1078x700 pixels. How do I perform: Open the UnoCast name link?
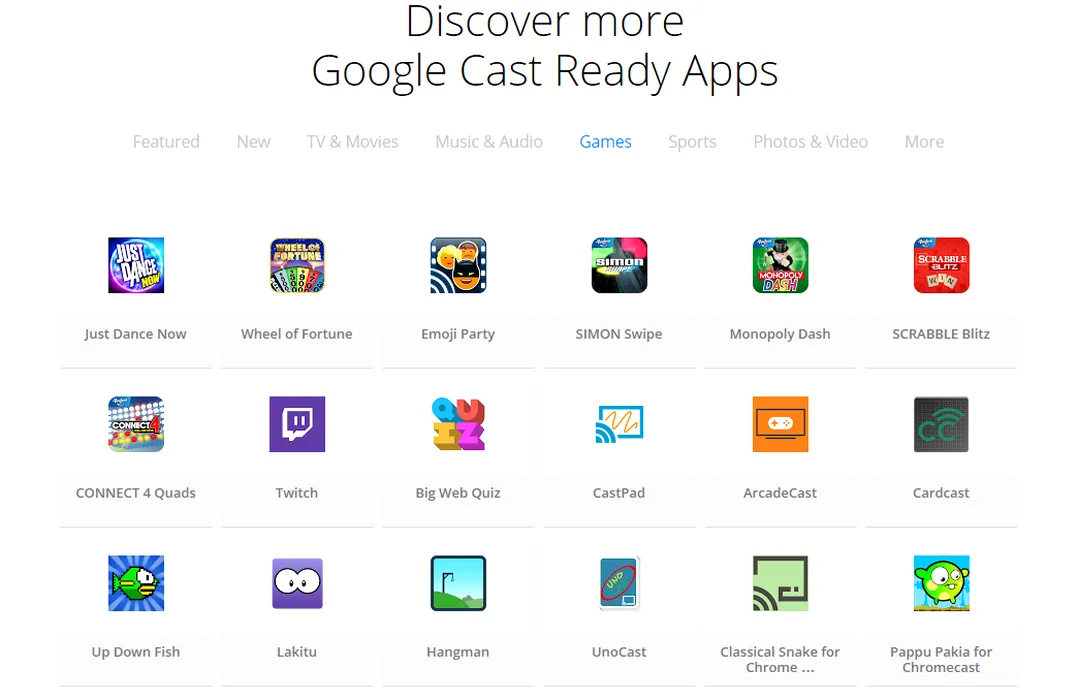click(x=619, y=652)
